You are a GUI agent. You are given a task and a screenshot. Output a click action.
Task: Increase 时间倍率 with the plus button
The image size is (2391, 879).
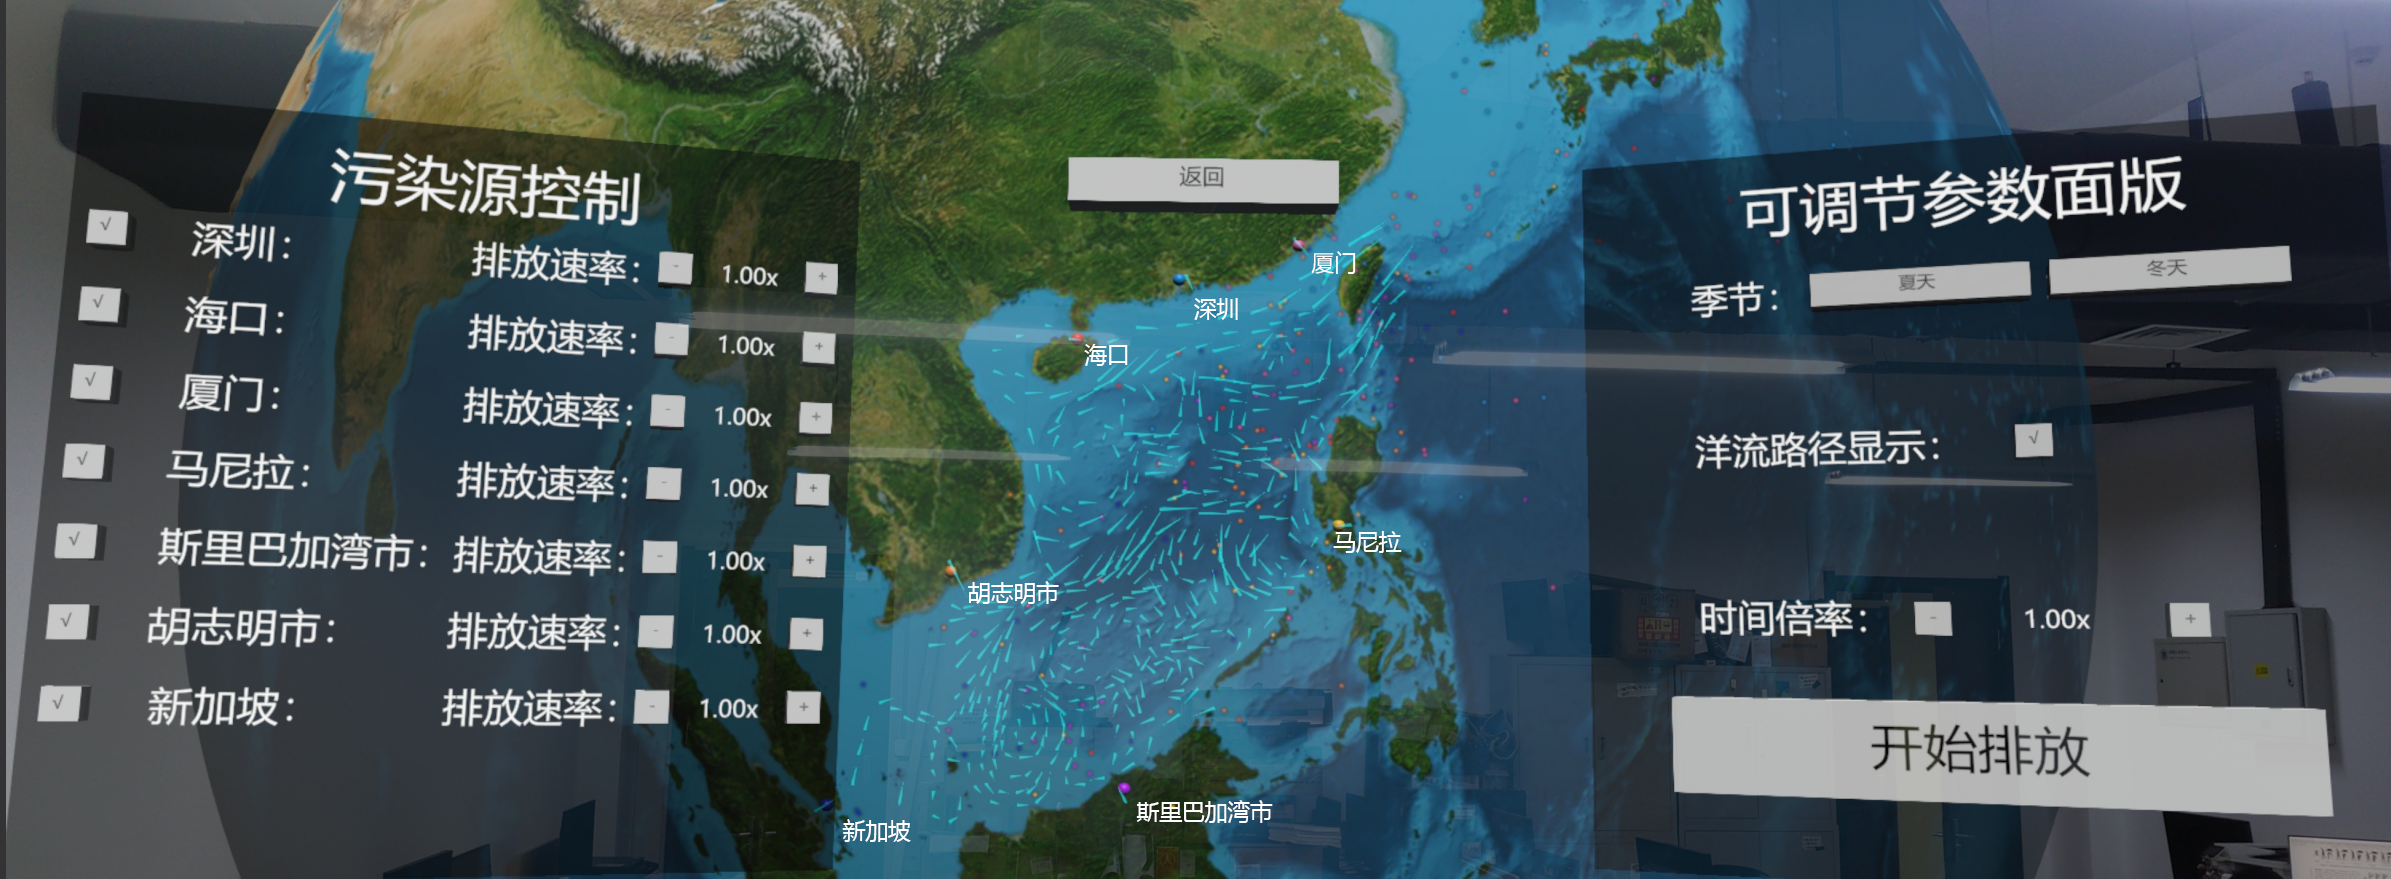pos(2190,619)
